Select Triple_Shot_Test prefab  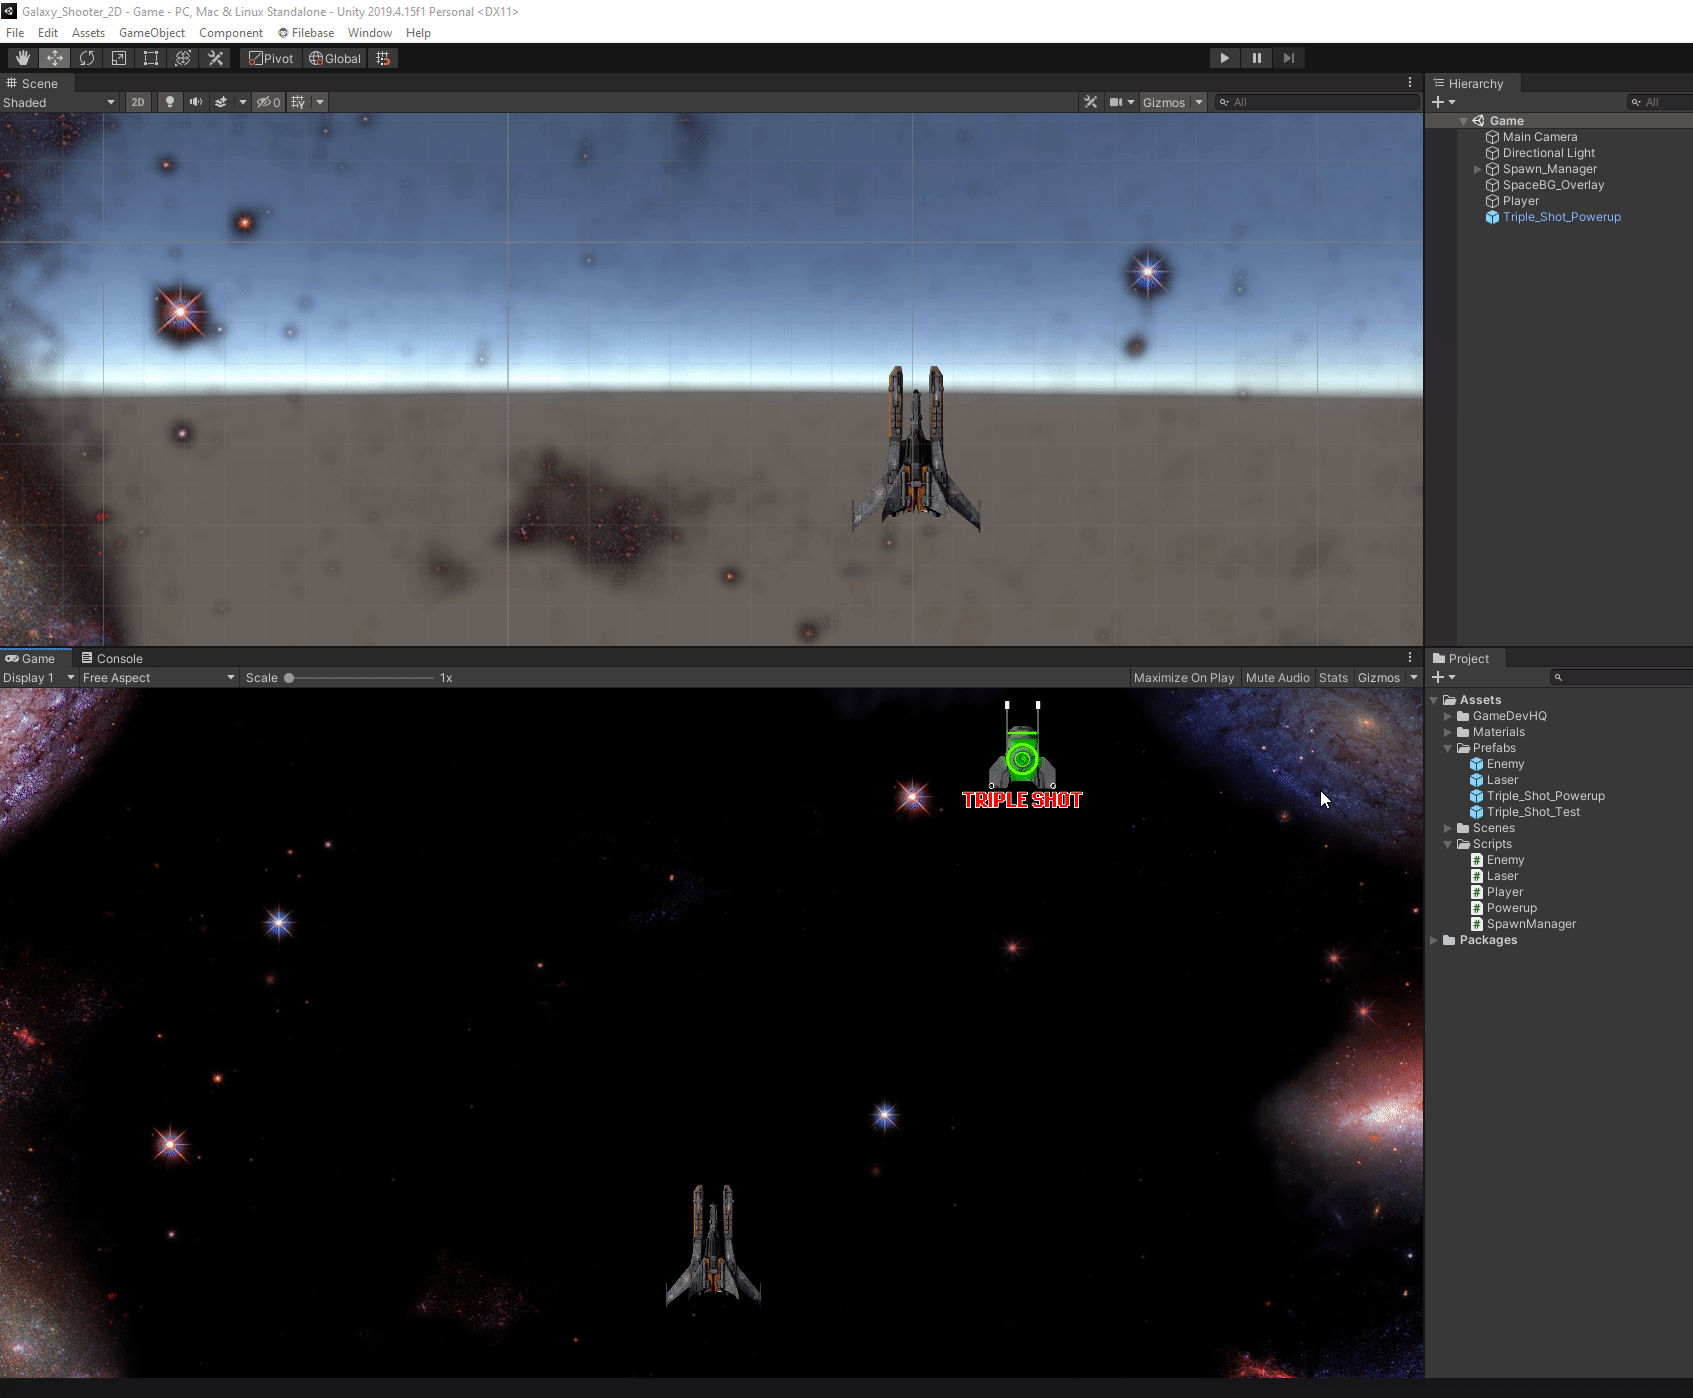tap(1533, 812)
